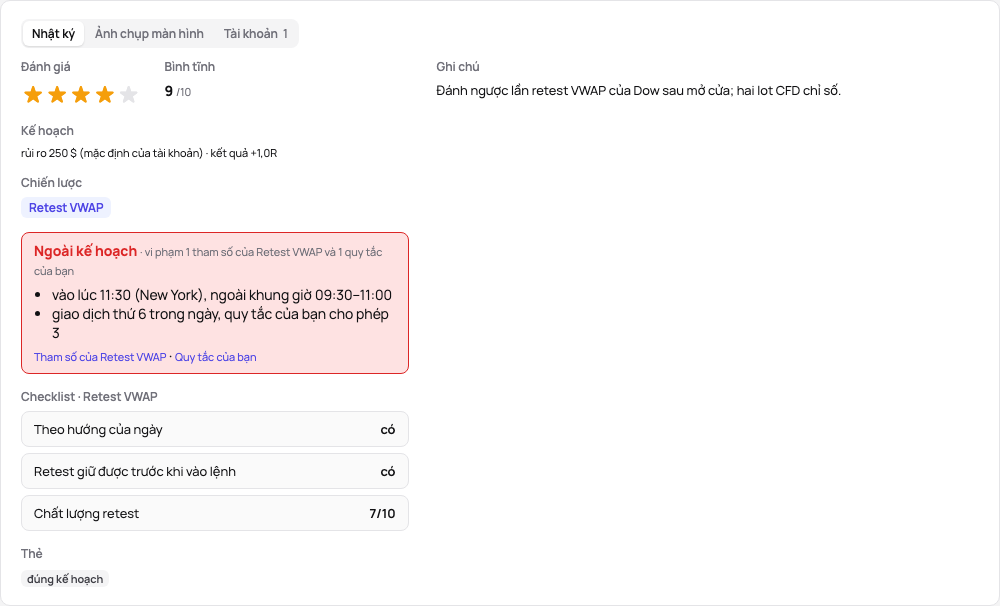
Task: Click the đúng kế hoạch tag
Action: coord(65,579)
